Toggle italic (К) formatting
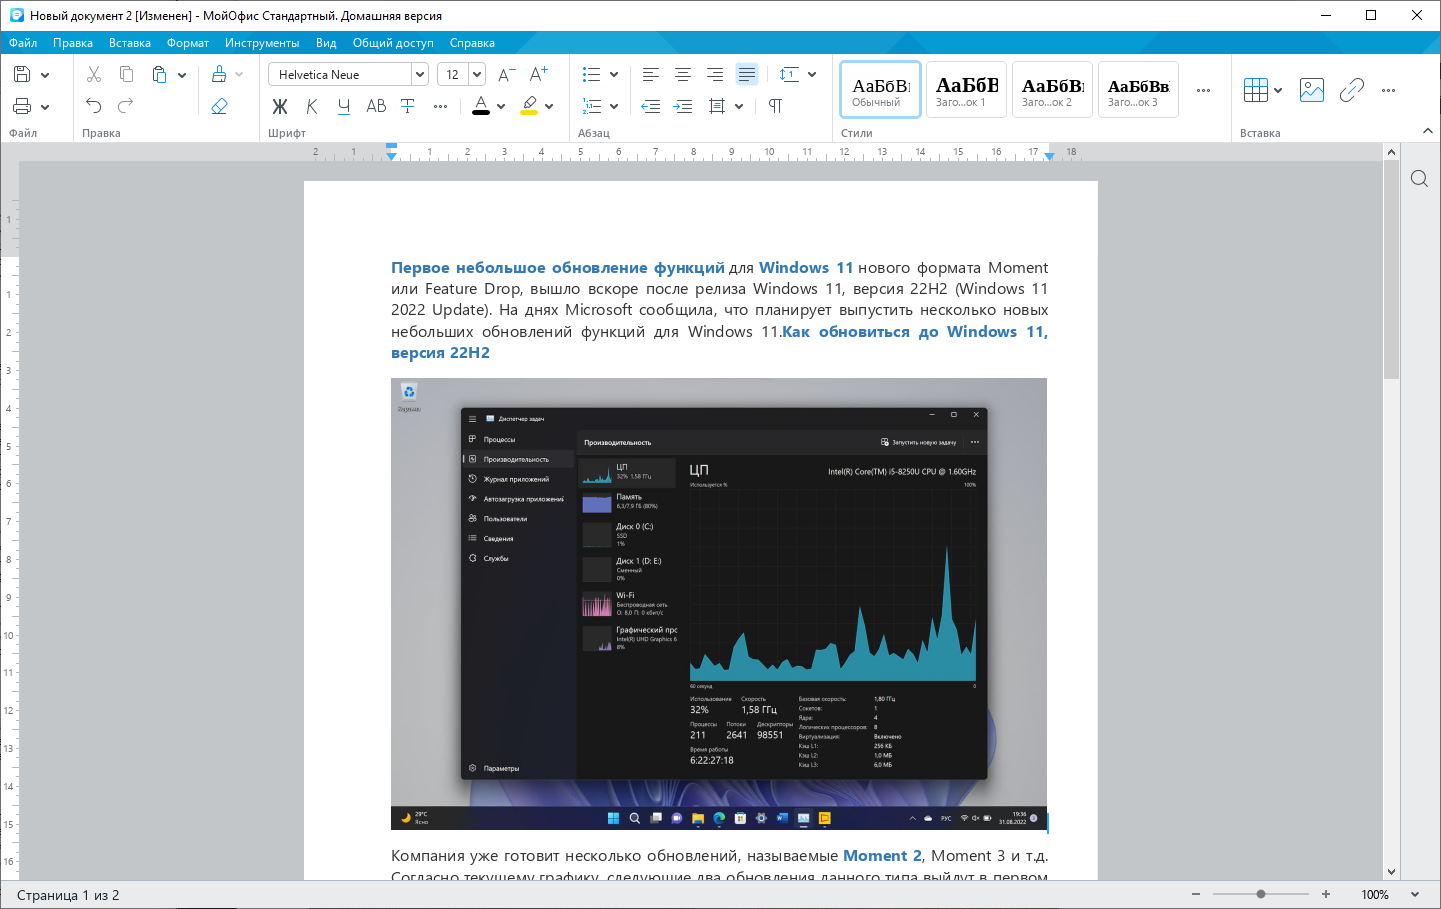Screen dimensions: 1441x909 point(312,106)
